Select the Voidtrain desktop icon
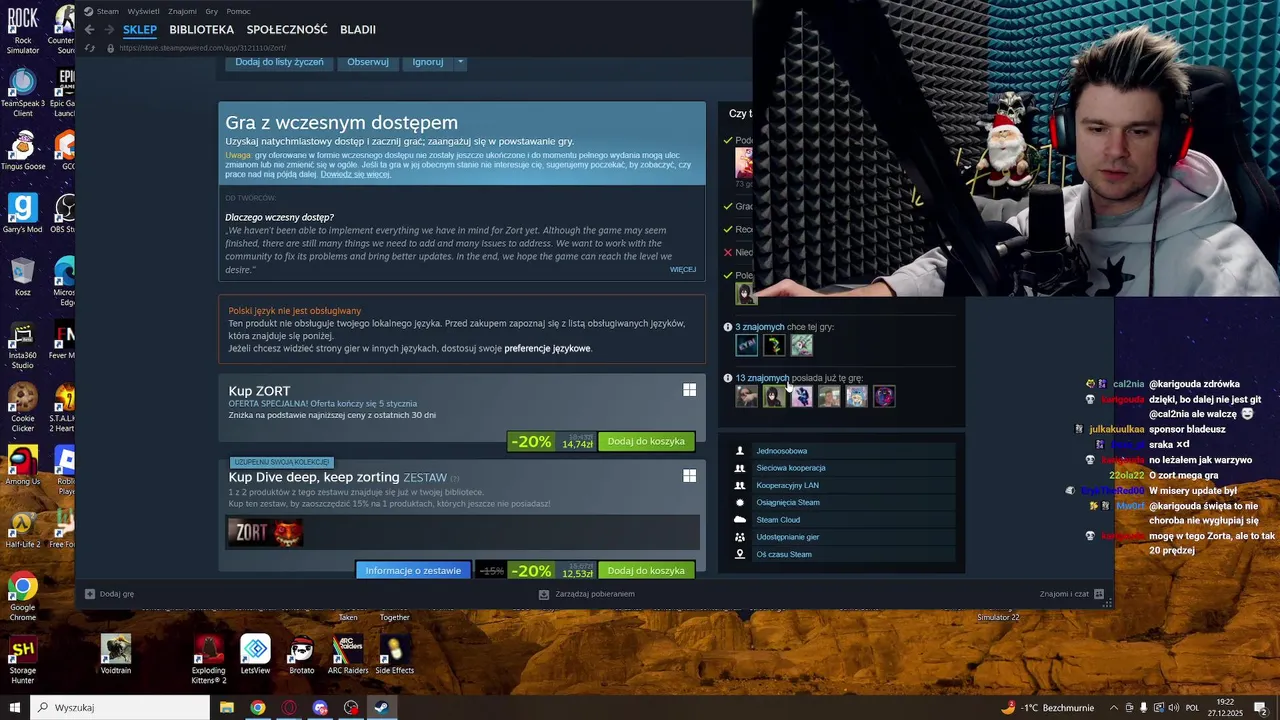The width and height of the screenshot is (1280, 720). 116,655
